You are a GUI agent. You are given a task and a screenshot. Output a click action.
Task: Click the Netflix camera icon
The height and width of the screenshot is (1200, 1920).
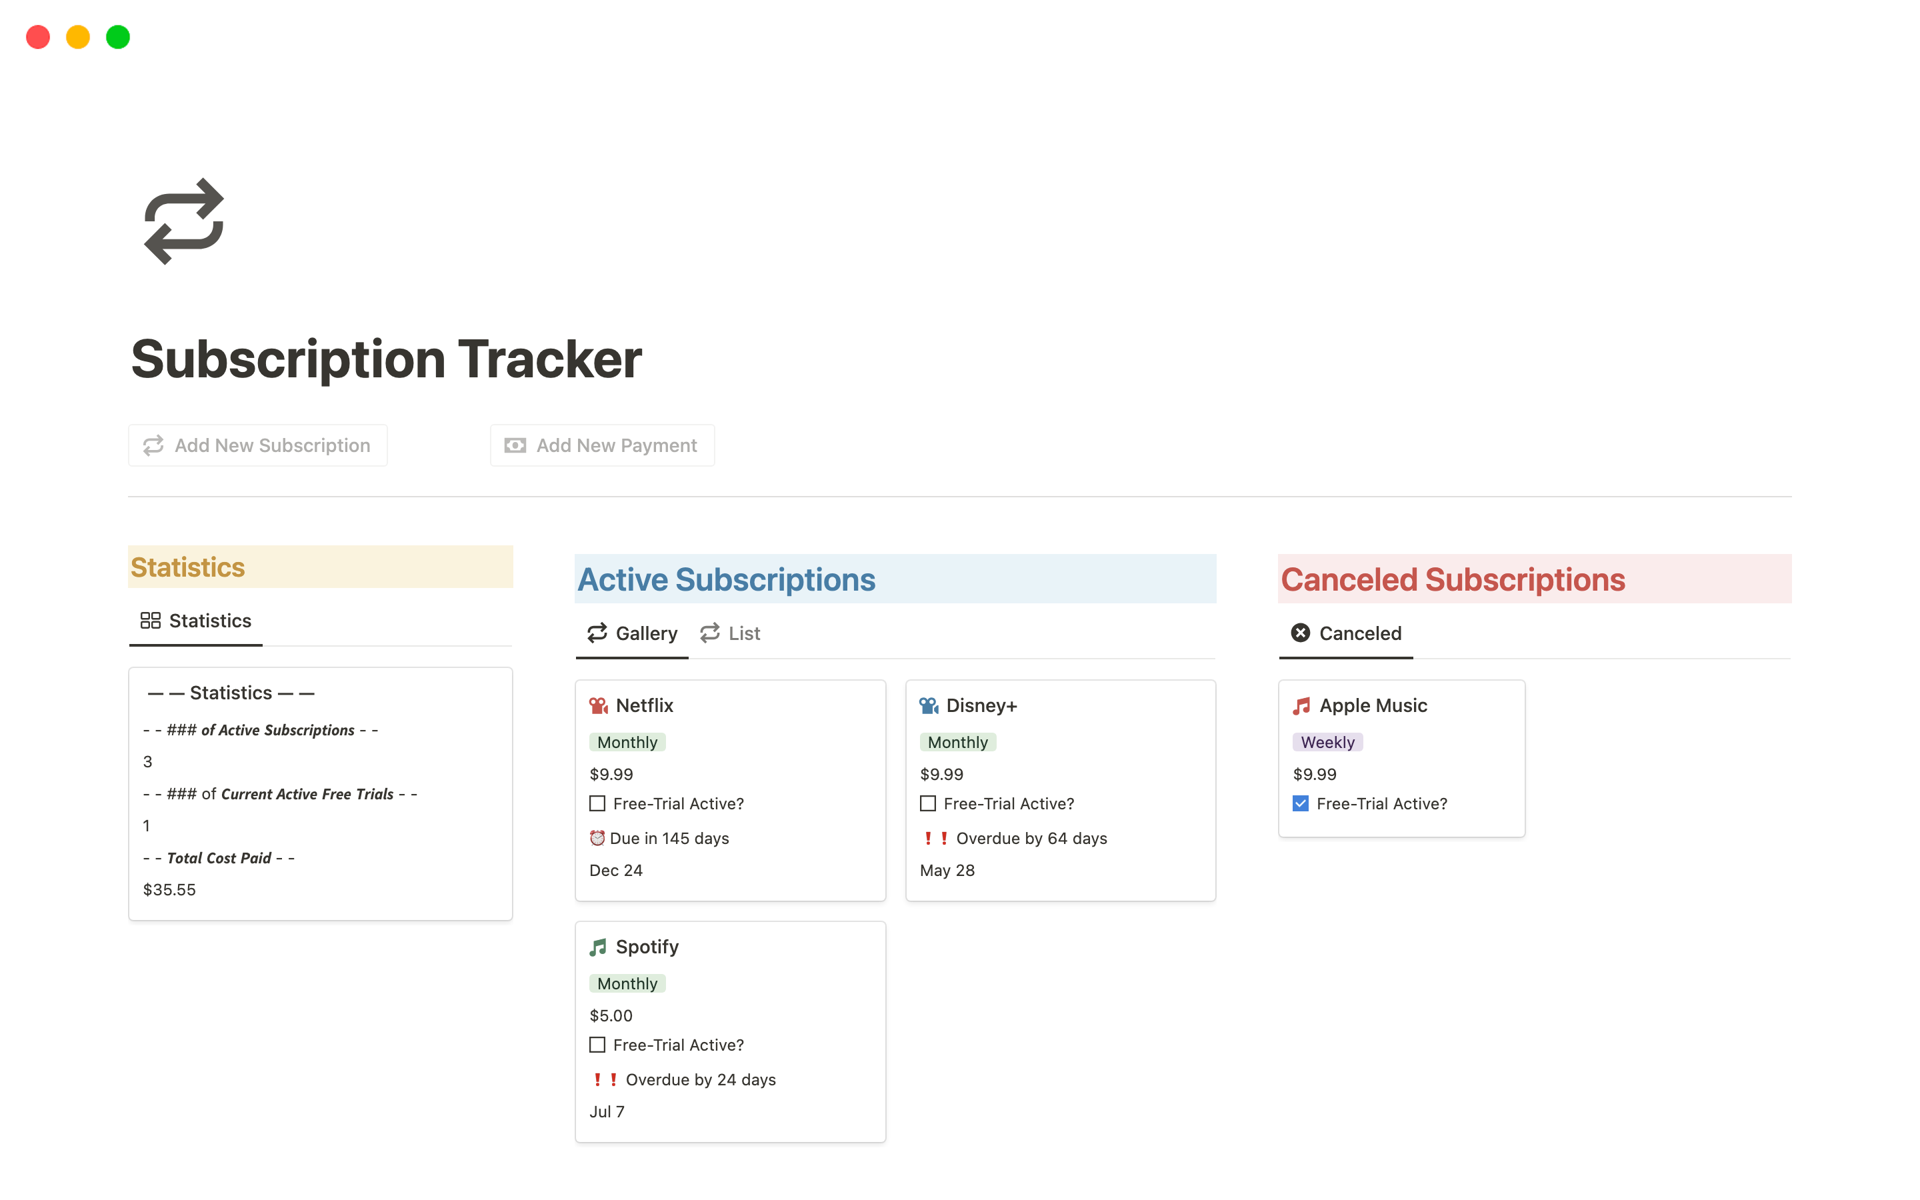click(x=598, y=706)
